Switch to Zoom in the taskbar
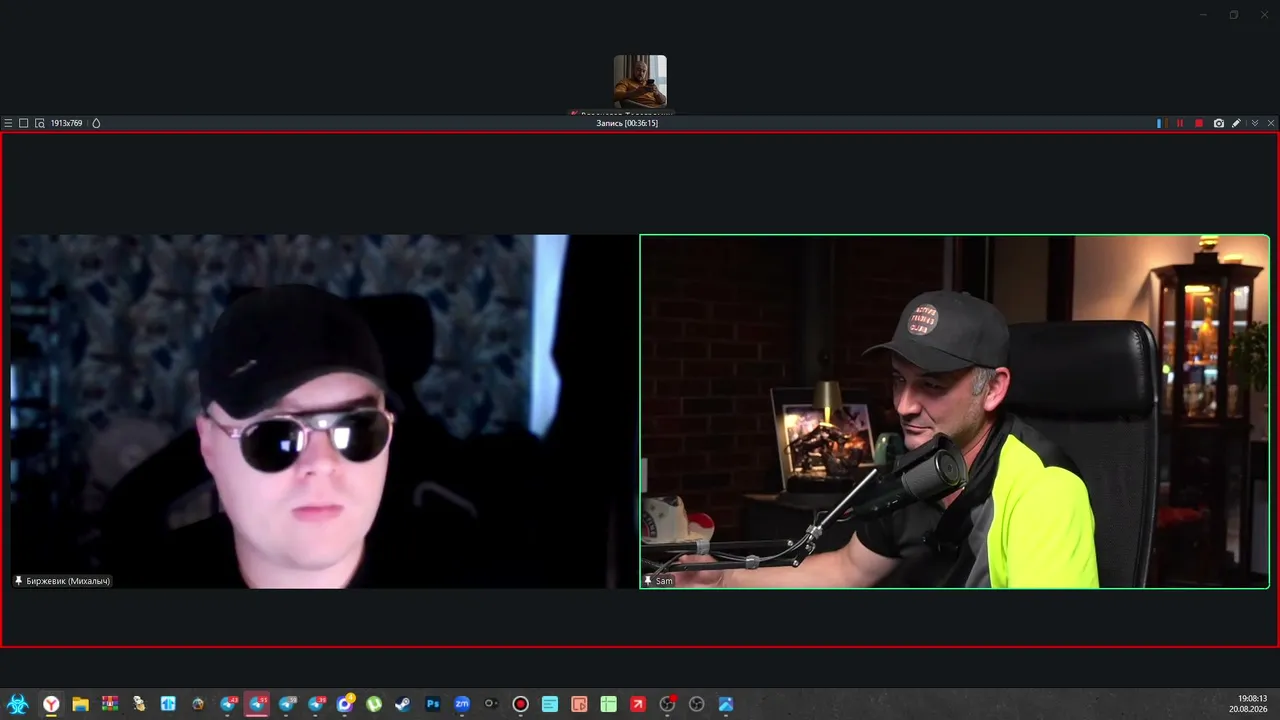Screen dimensions: 1280x720 (x=462, y=704)
